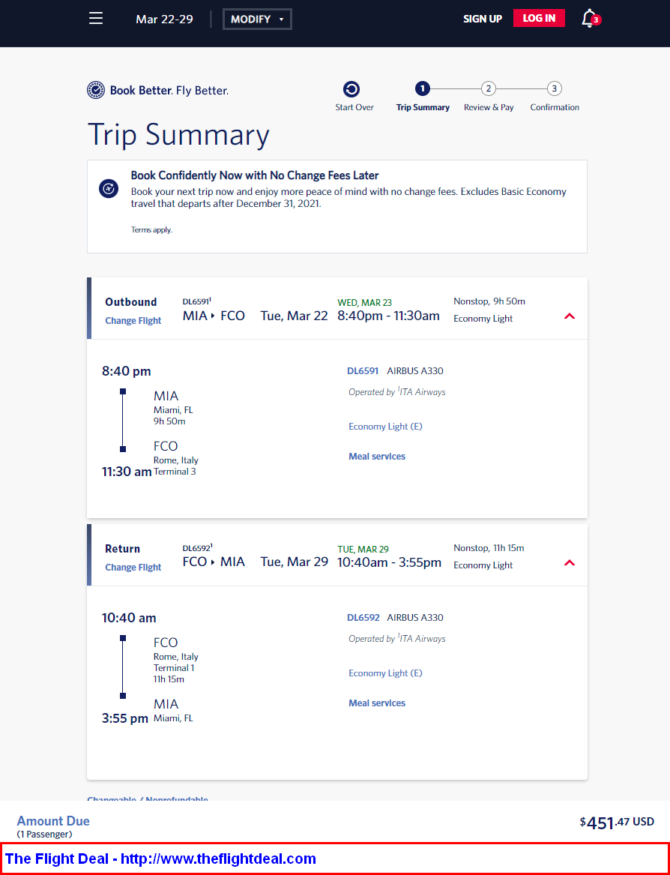Screen dimensions: 670x875
Task: Click the no change fees shield icon
Action: click(108, 189)
